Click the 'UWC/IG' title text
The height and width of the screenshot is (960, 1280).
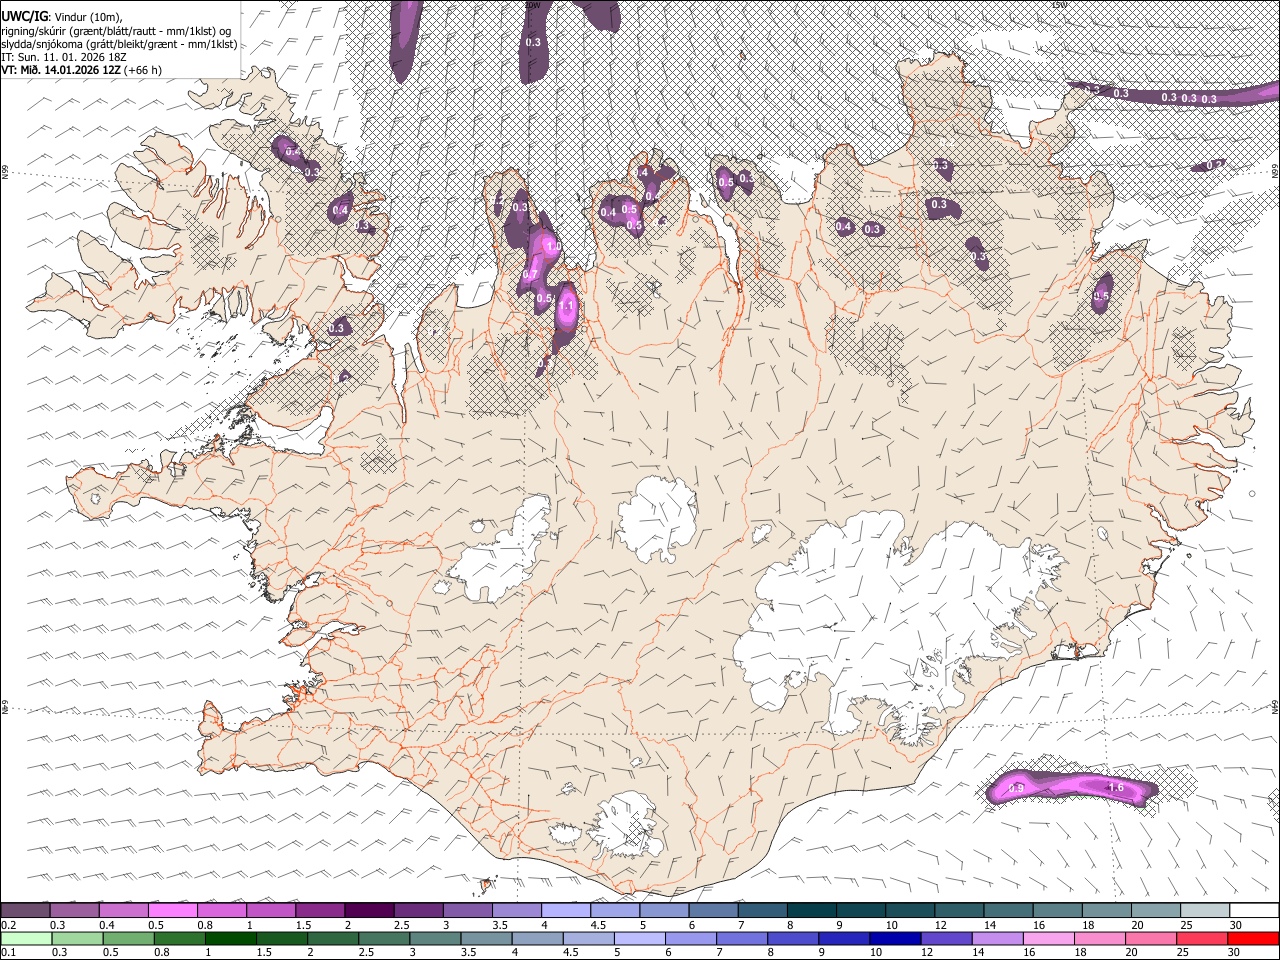coord(24,16)
